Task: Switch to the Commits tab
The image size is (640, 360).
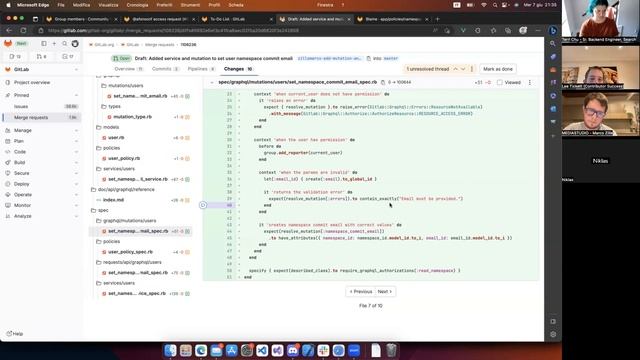Action: pyautogui.click(x=165, y=69)
